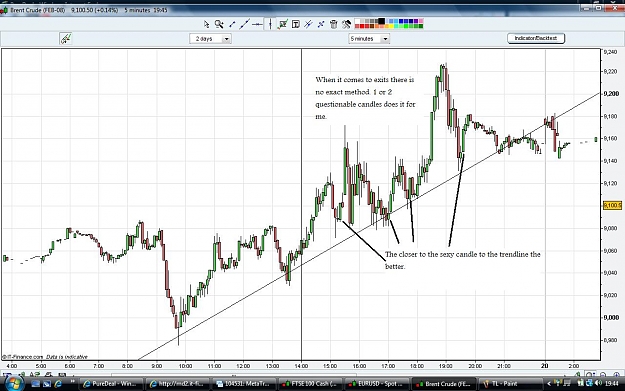This screenshot has width=625, height=391.
Task: Click the yellow 9,100.5 price label
Action: click(x=612, y=205)
